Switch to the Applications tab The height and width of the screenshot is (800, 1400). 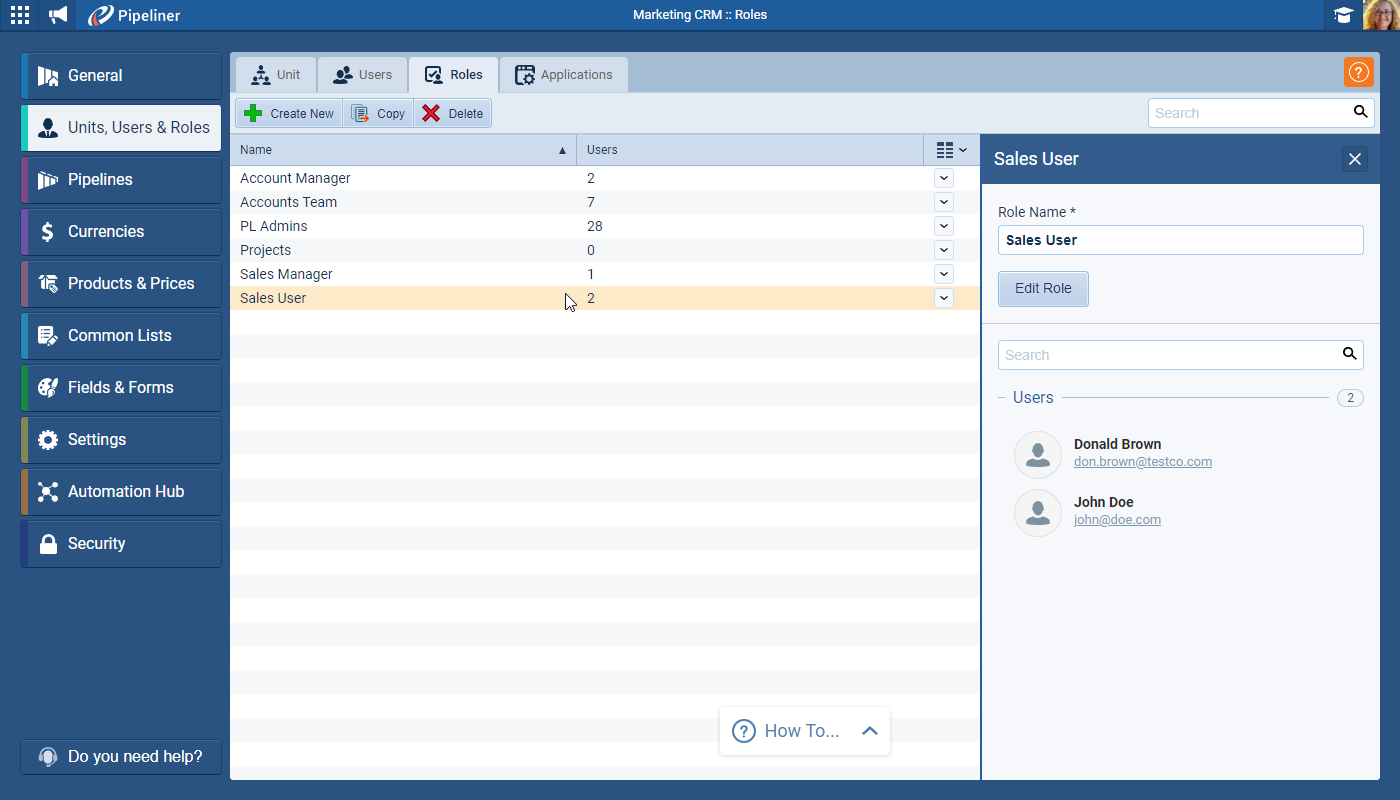point(563,75)
